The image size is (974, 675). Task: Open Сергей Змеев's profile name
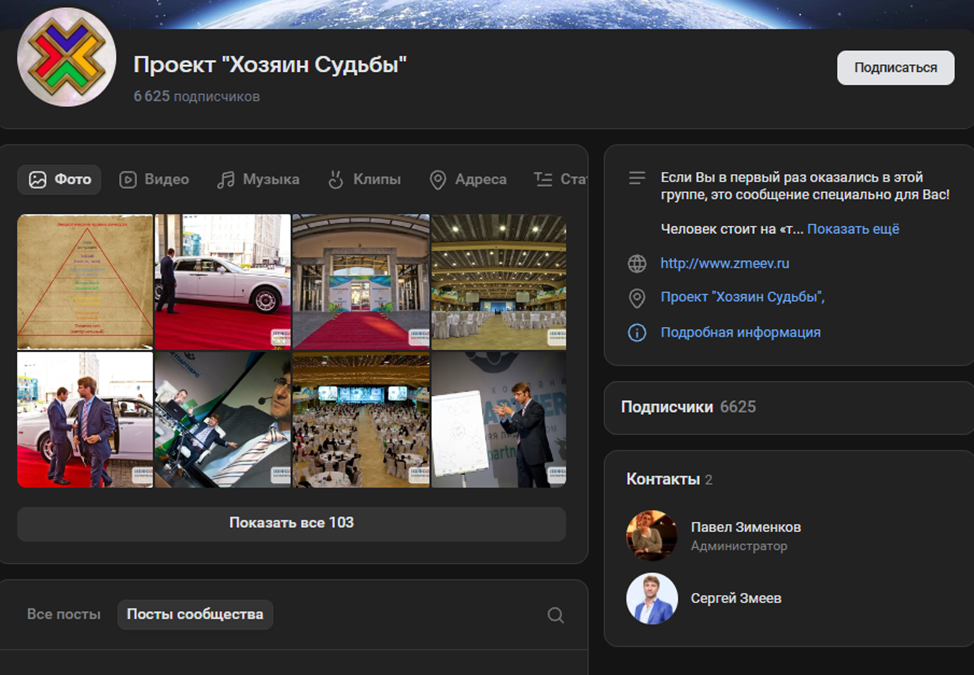(x=736, y=598)
